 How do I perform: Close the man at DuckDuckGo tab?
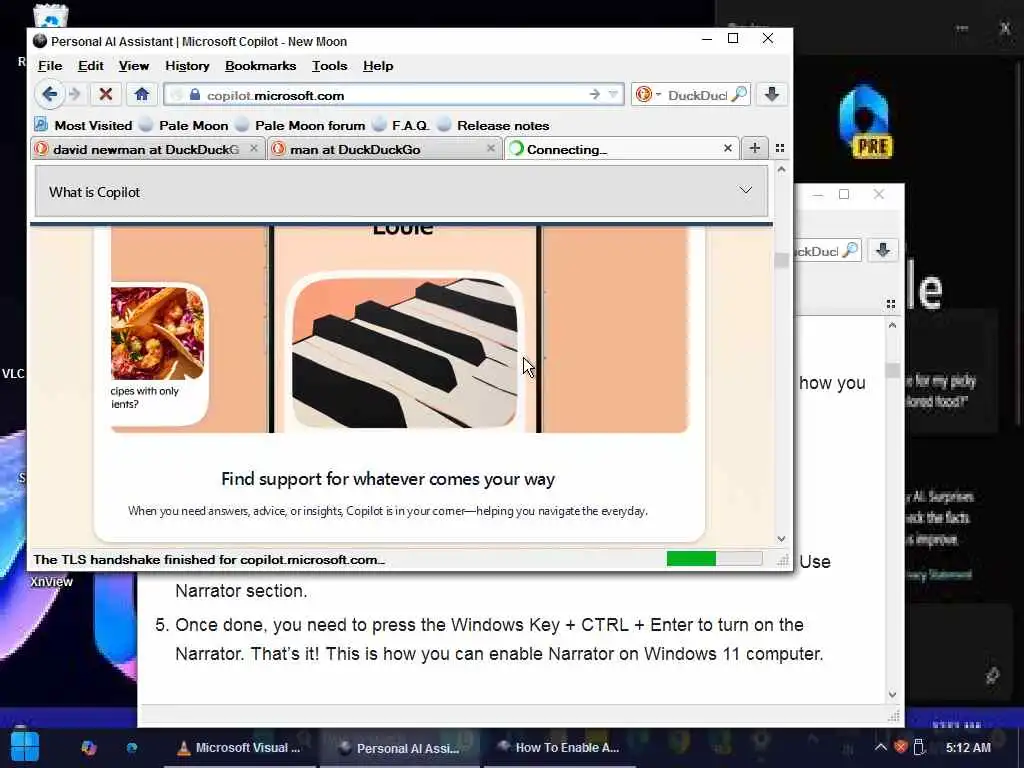pos(490,149)
